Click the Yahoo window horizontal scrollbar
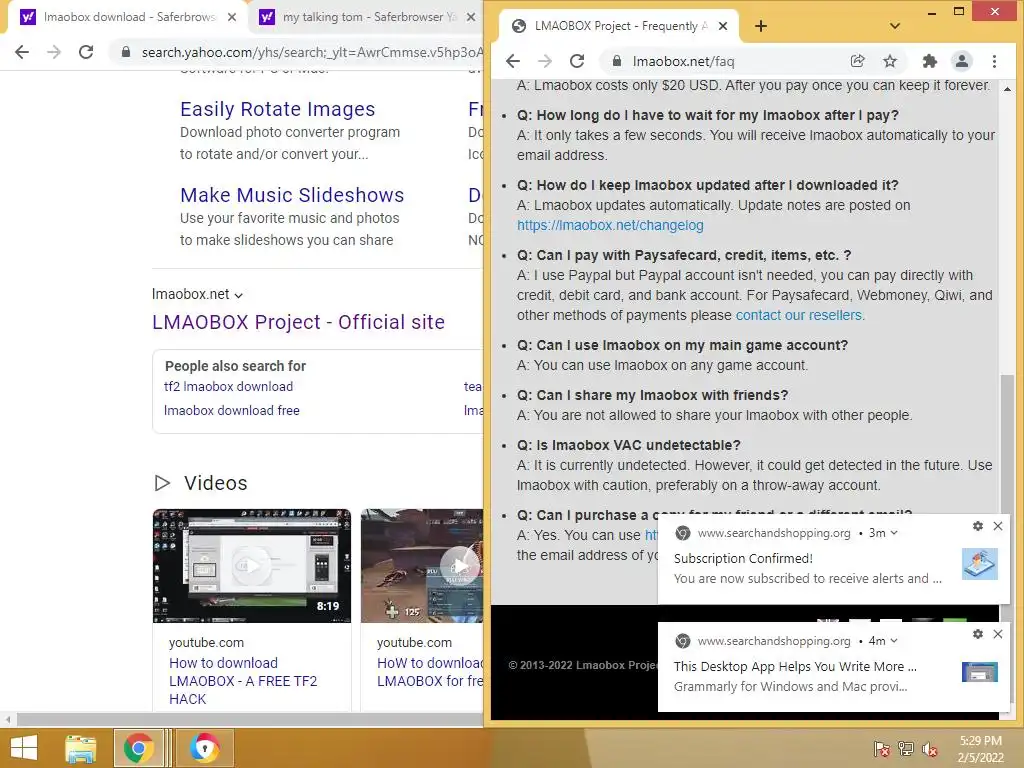 pyautogui.click(x=248, y=720)
